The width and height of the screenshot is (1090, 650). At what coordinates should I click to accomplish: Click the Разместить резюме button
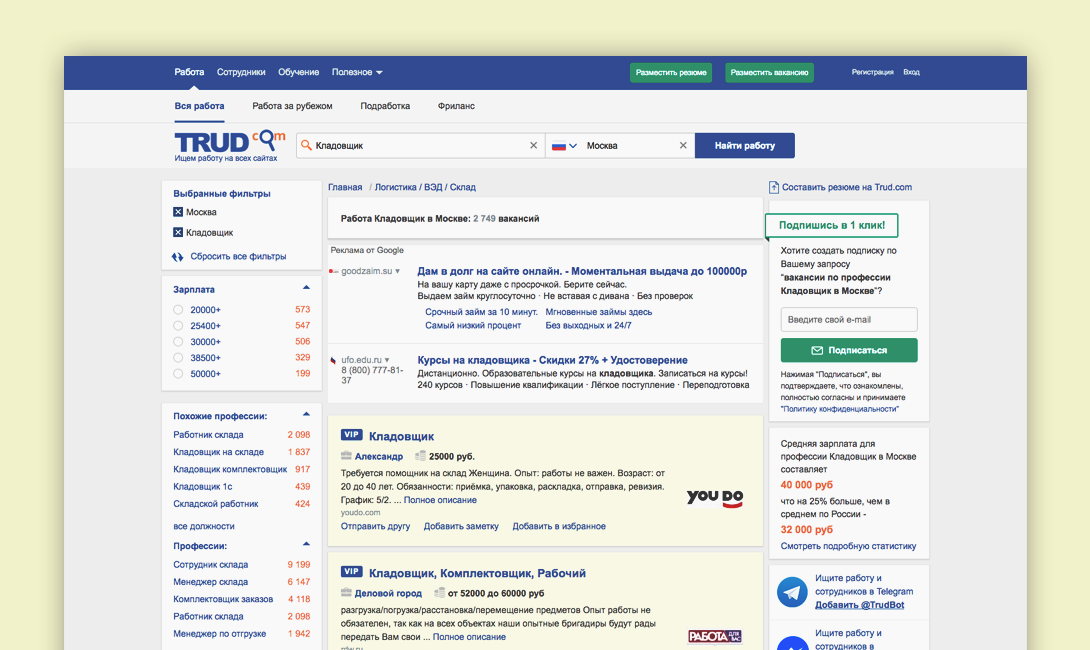[671, 73]
